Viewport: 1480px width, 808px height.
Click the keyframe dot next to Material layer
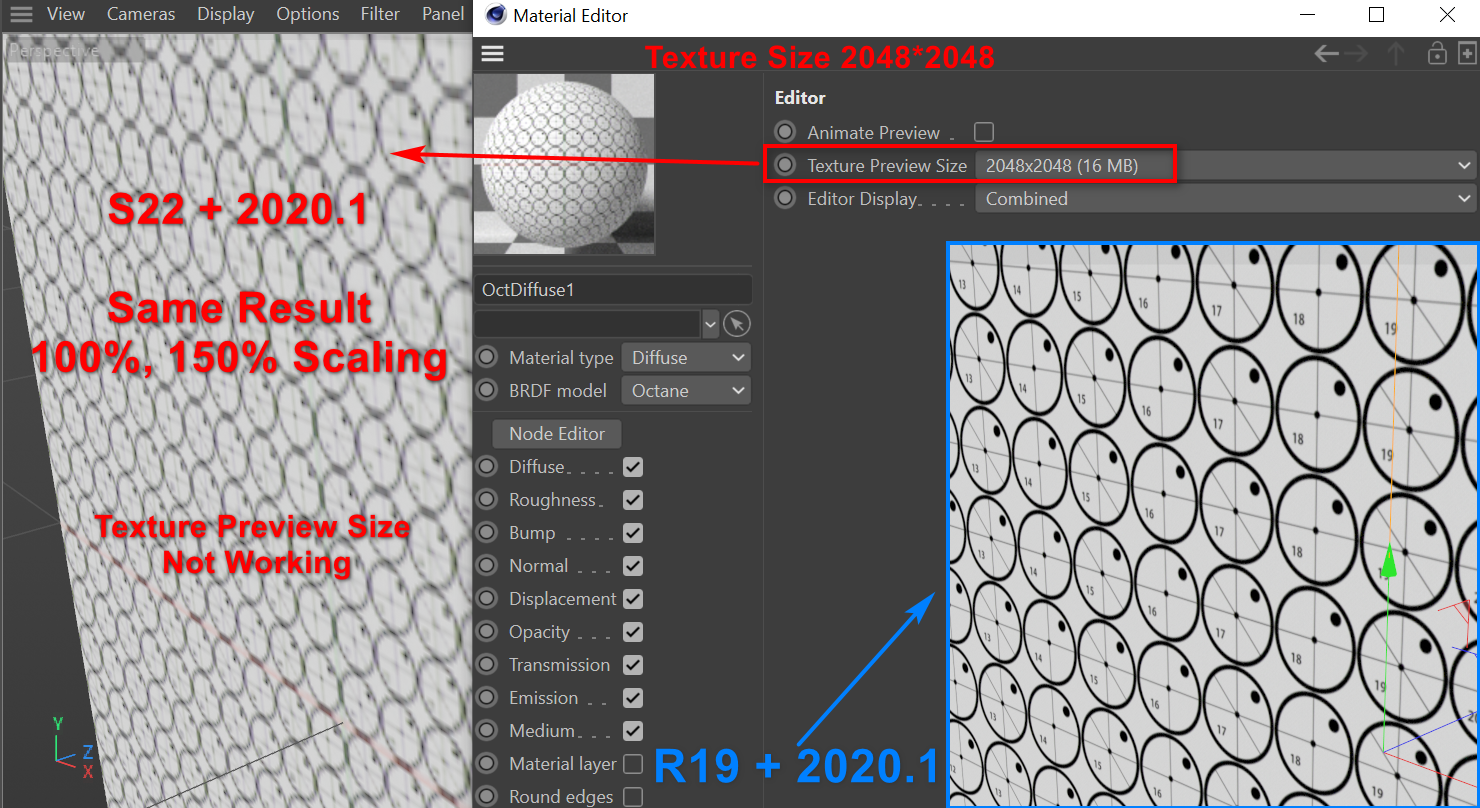[x=487, y=764]
